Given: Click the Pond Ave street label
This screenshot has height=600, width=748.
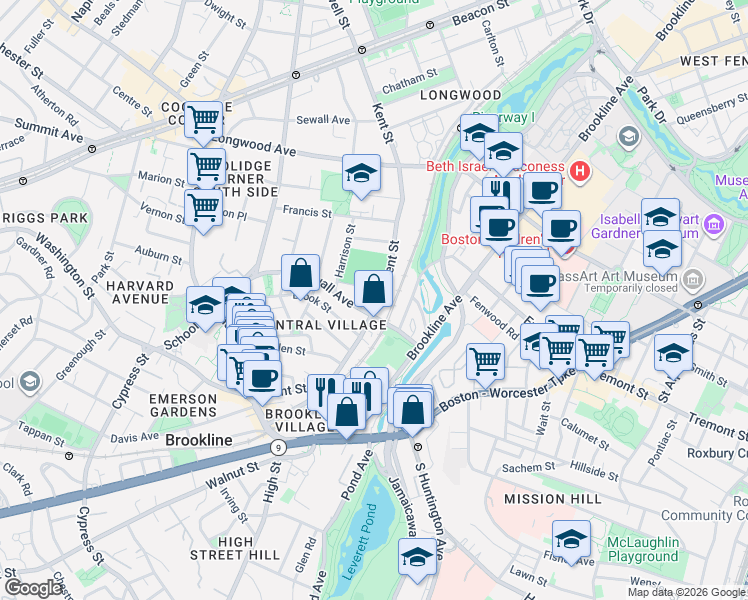Looking at the screenshot, I should click(357, 474).
